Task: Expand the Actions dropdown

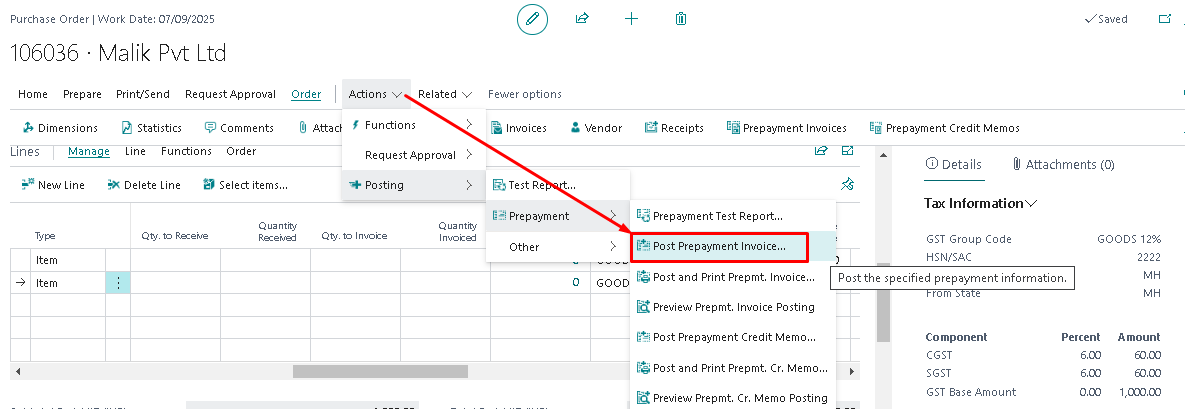Action: pos(376,94)
